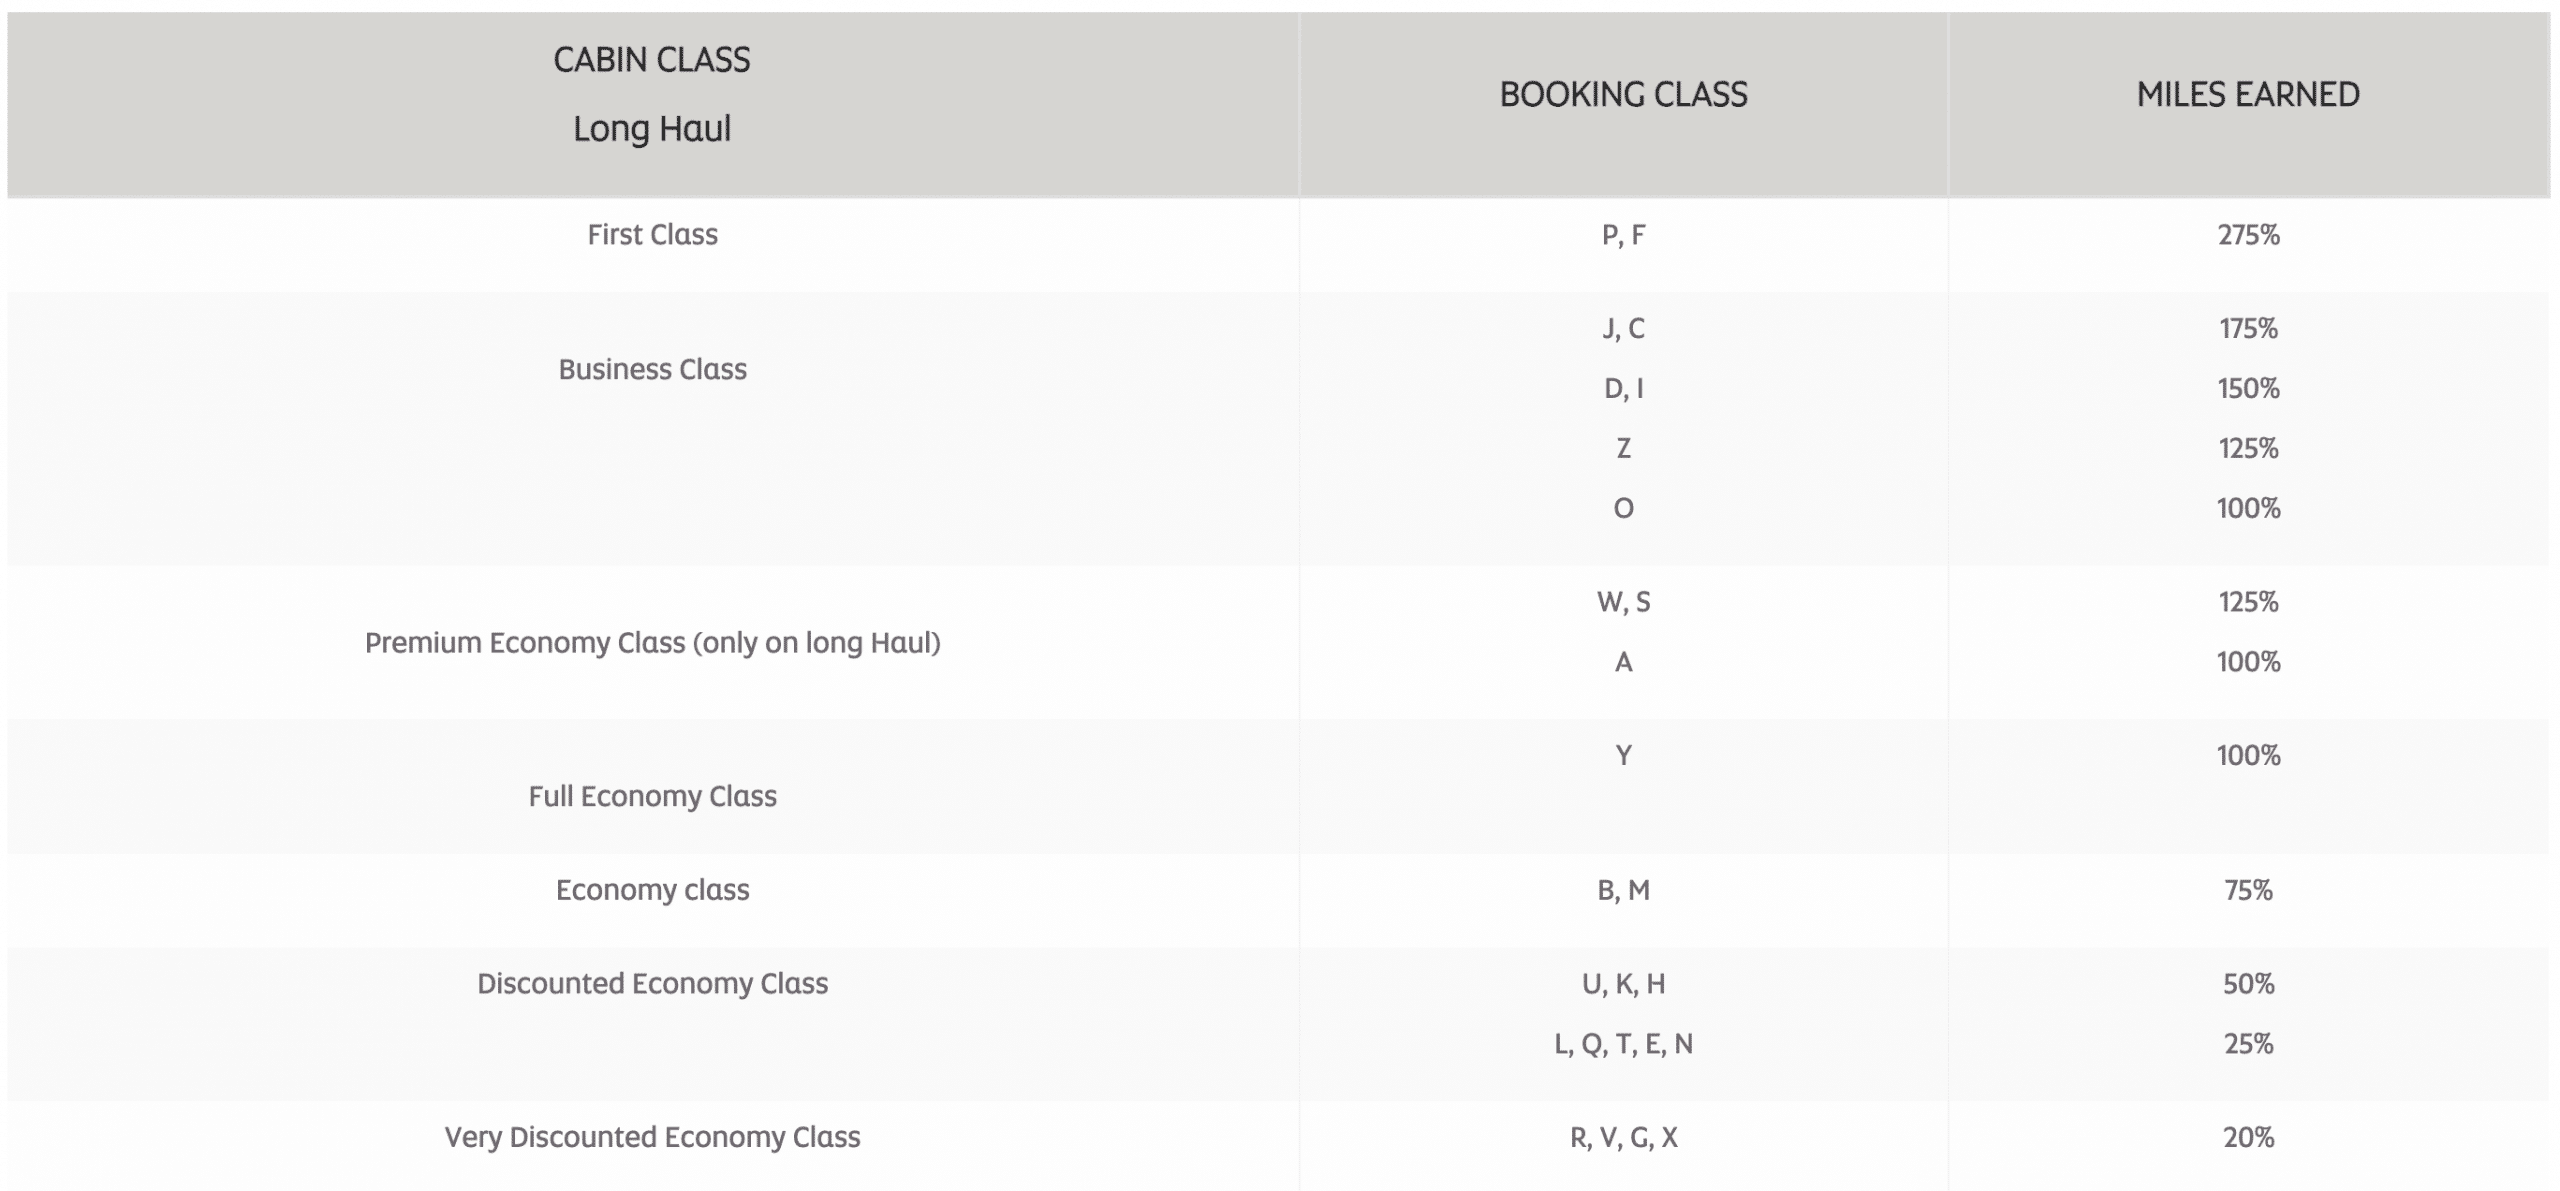2560x1191 pixels.
Task: Click Premium Economy Class (only on long Haul)
Action: click(x=652, y=643)
